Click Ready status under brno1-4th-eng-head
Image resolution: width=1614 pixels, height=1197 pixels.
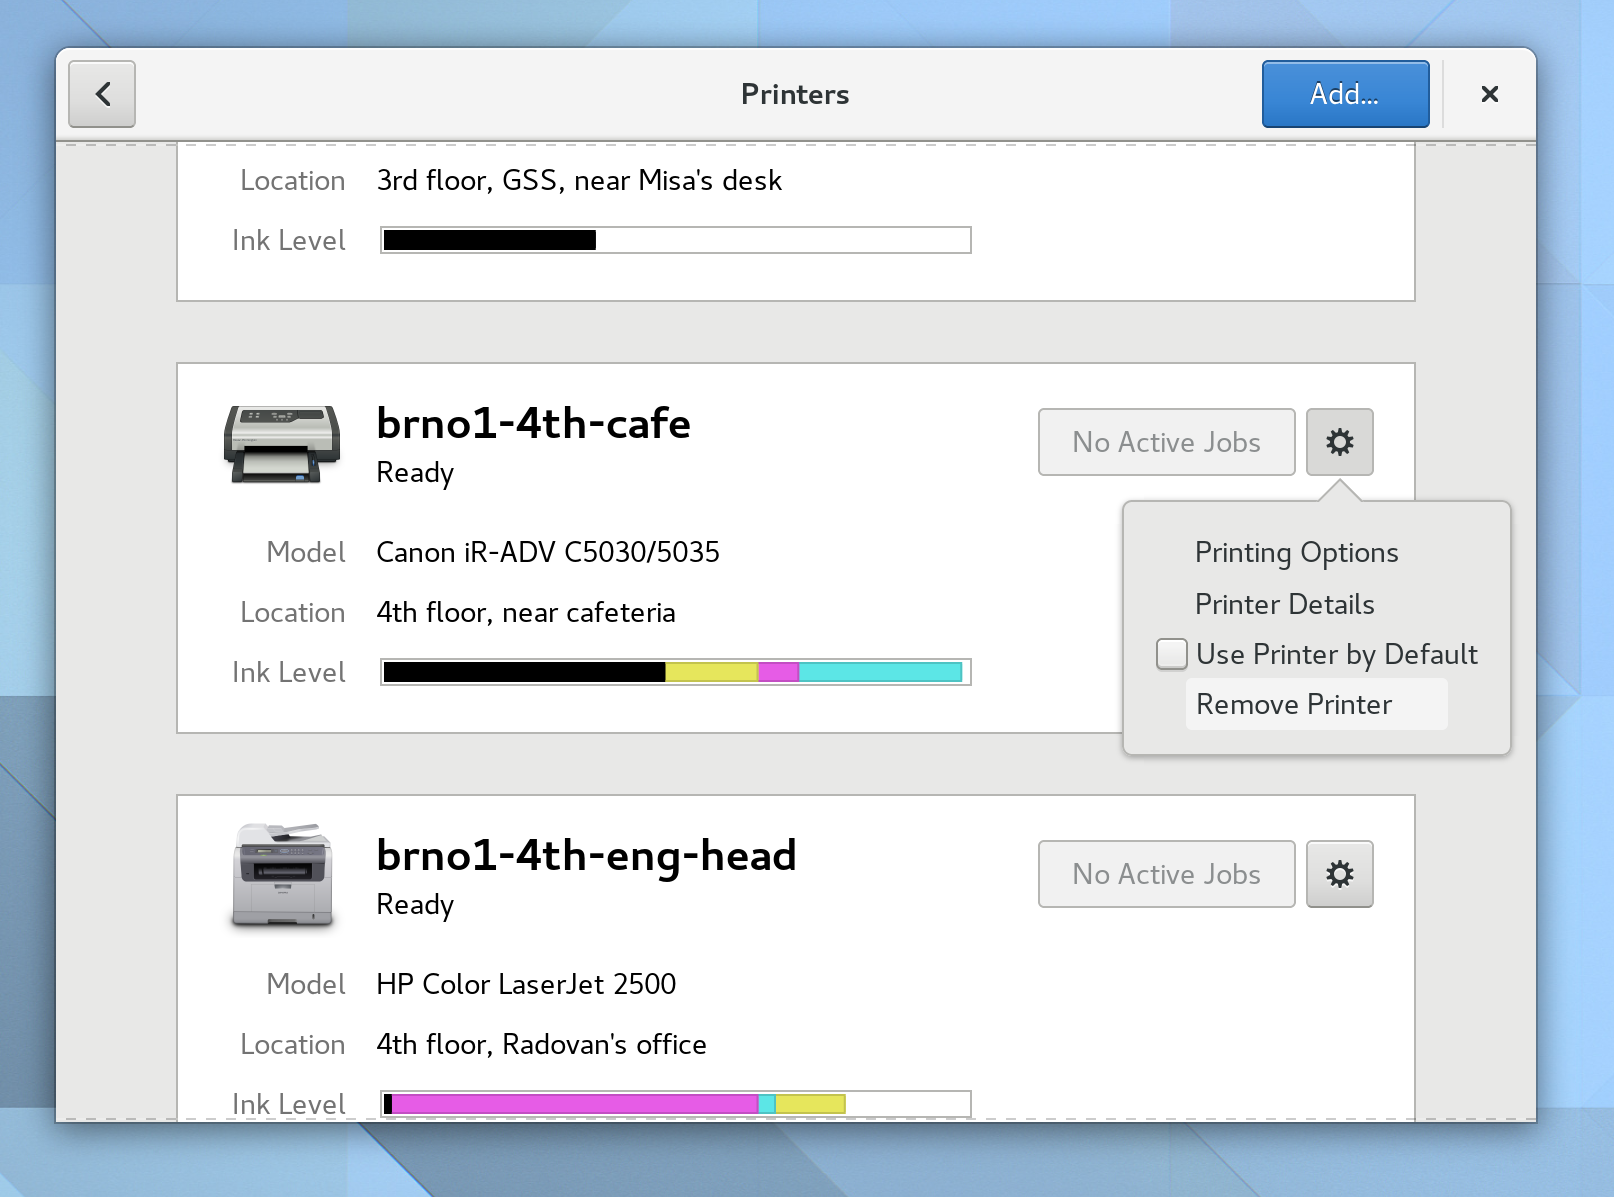click(415, 905)
